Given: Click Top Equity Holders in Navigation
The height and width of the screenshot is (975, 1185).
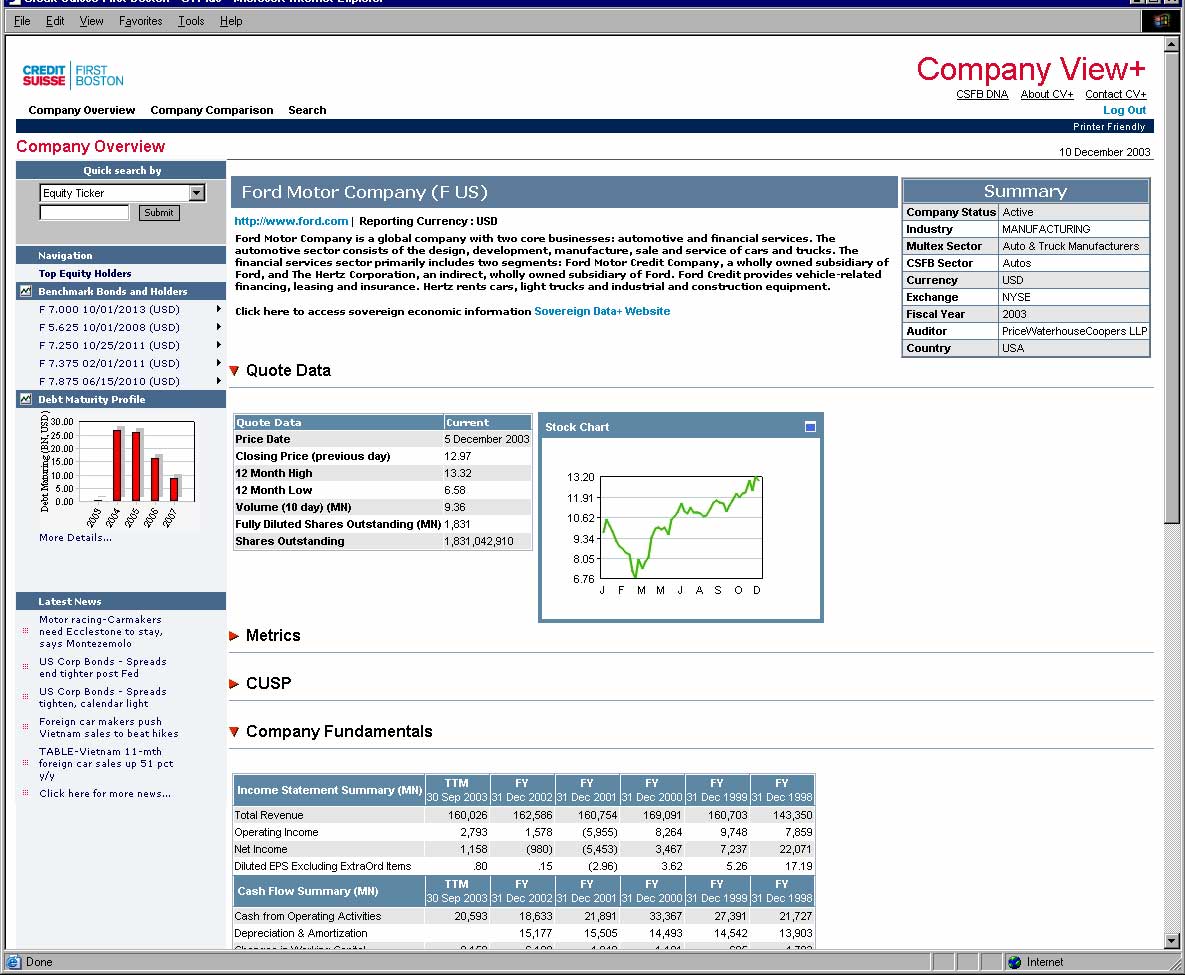Looking at the screenshot, I should click(85, 274).
